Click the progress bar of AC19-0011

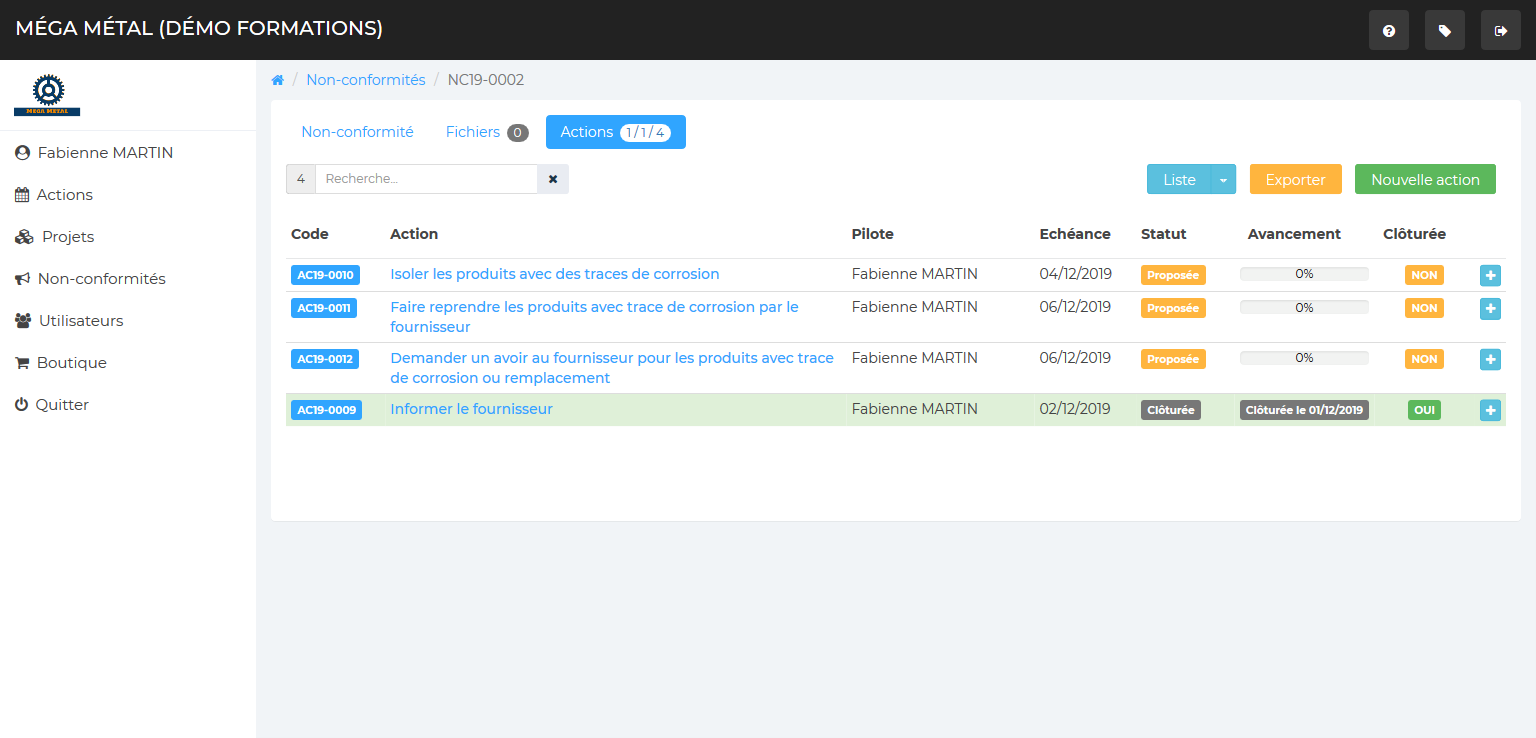coord(1304,308)
